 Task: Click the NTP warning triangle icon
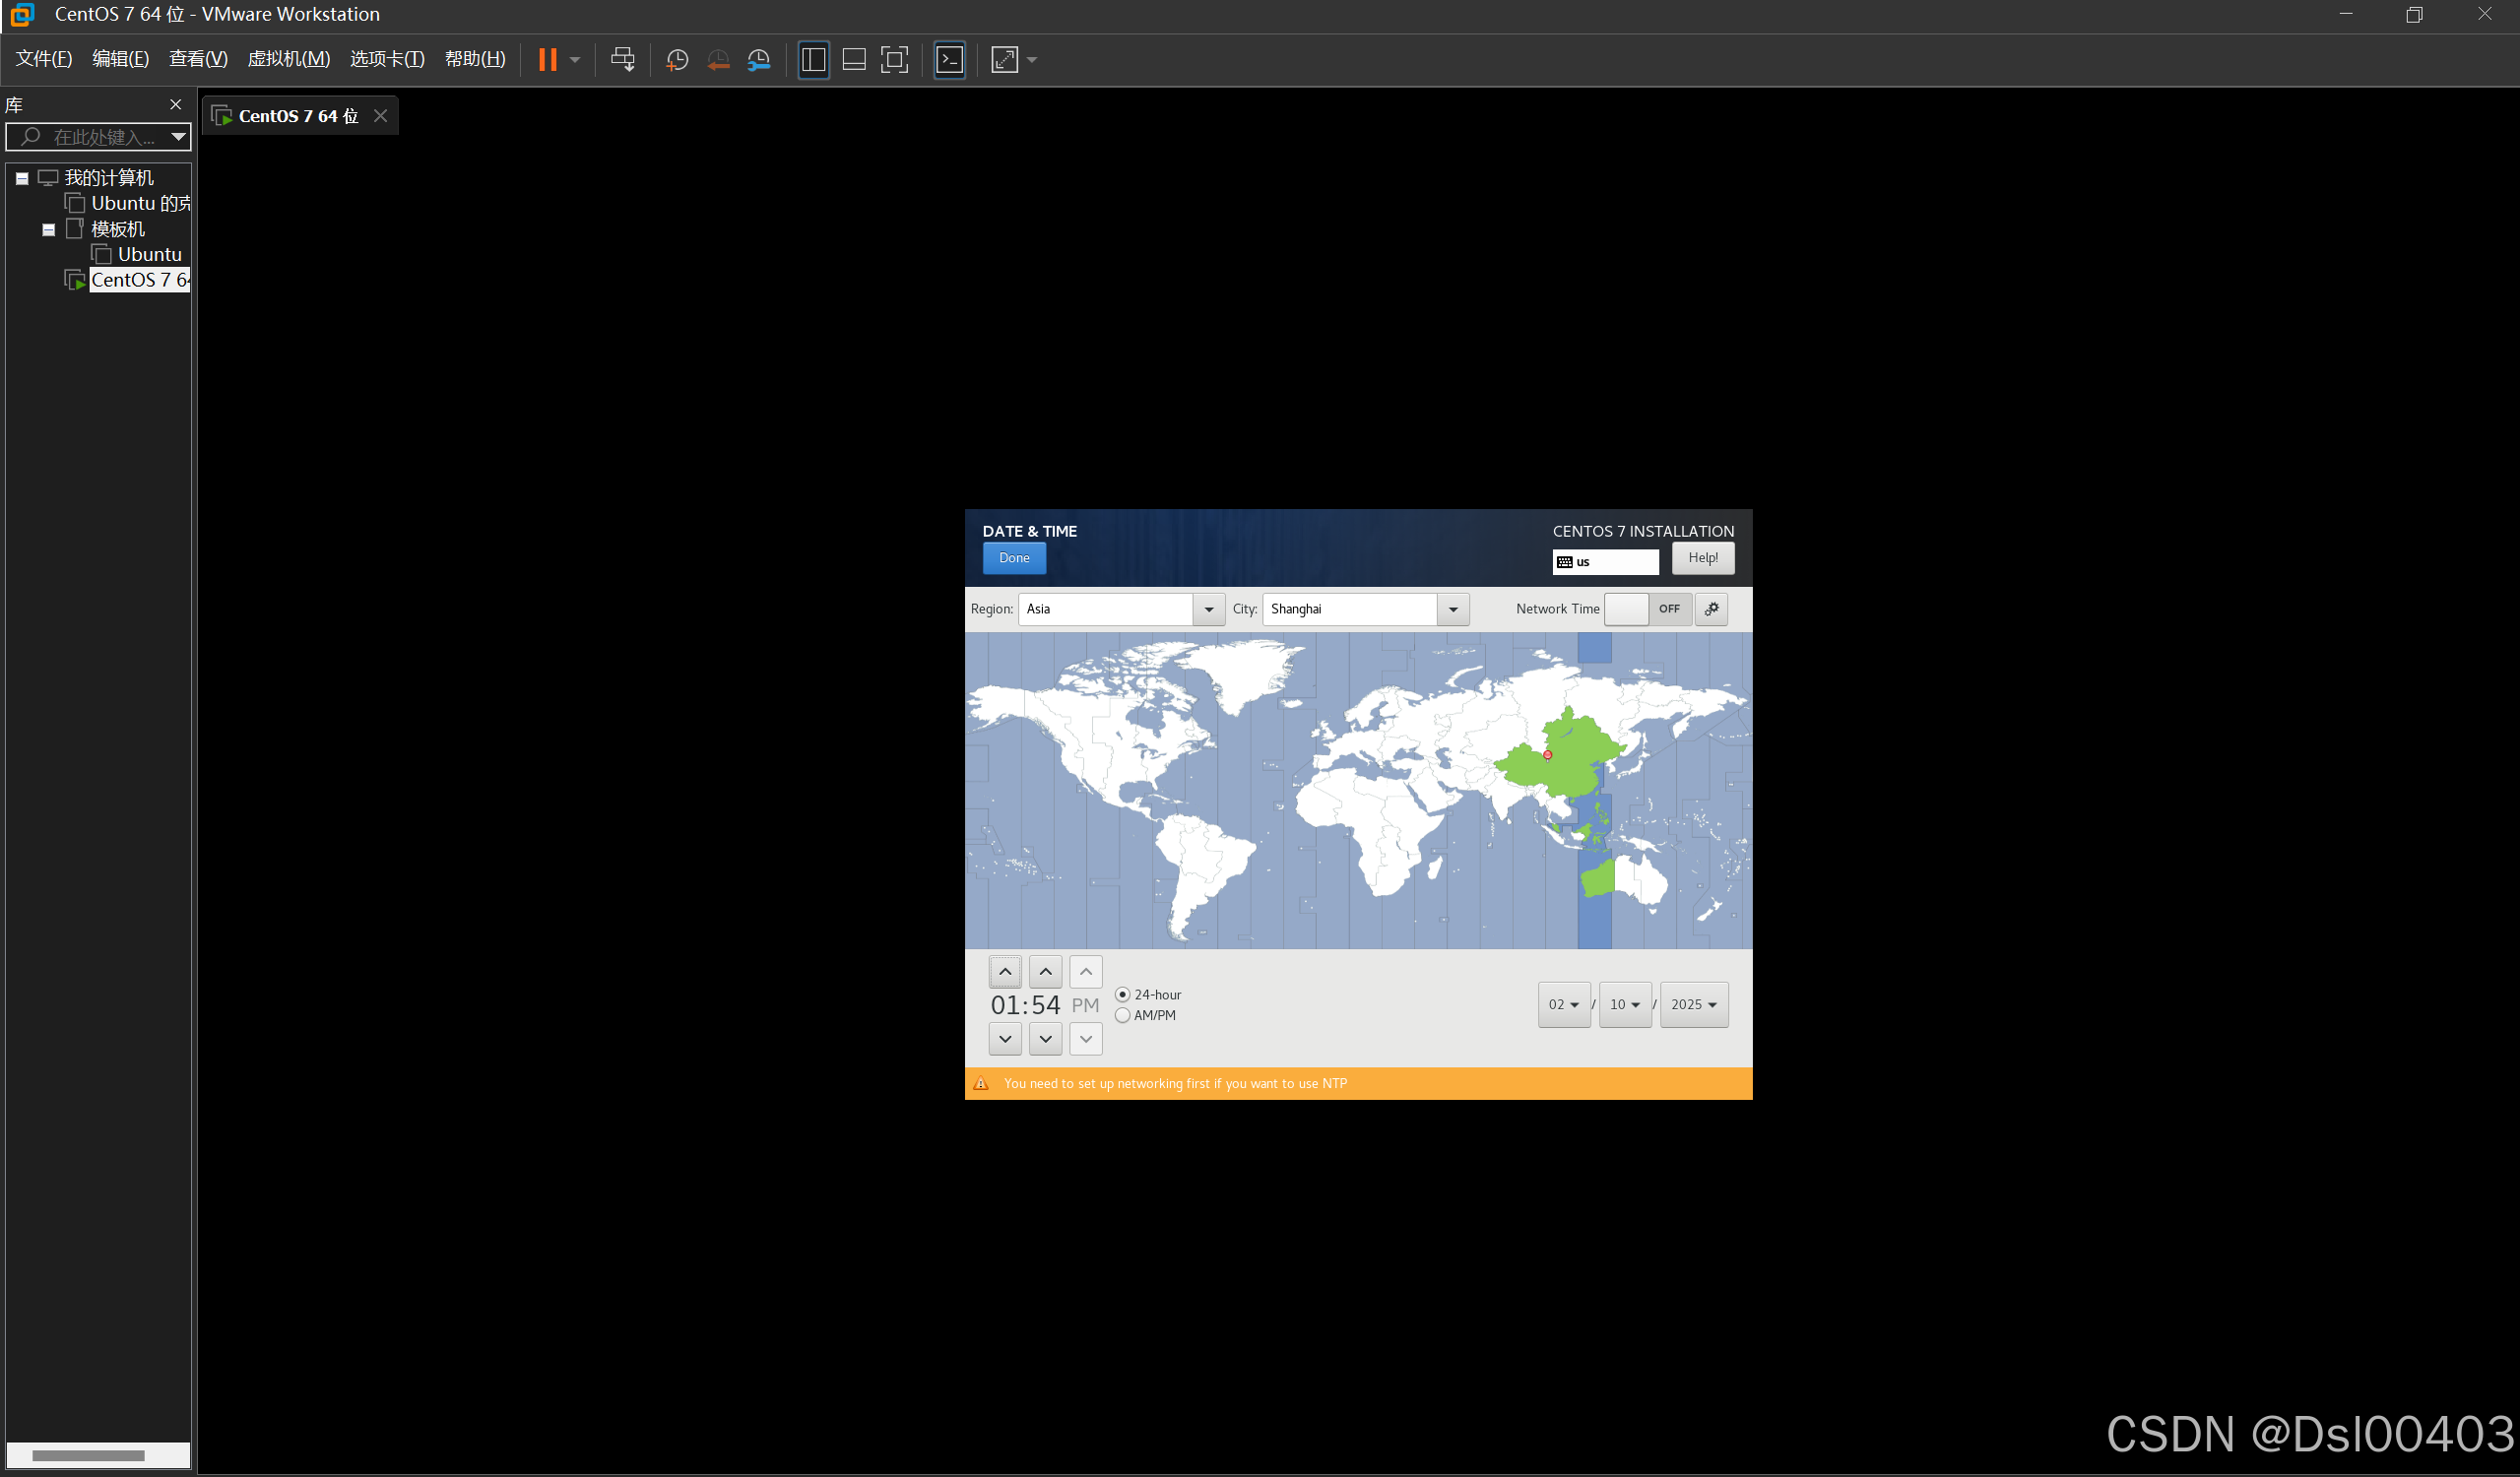click(x=981, y=1084)
